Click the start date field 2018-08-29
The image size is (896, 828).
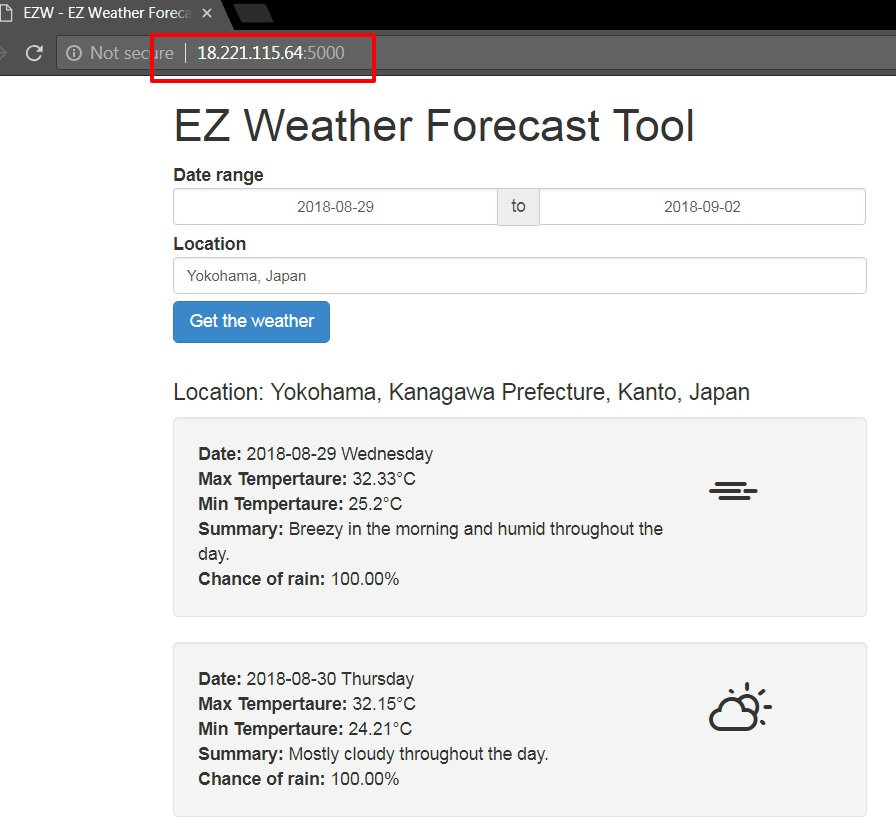click(335, 207)
